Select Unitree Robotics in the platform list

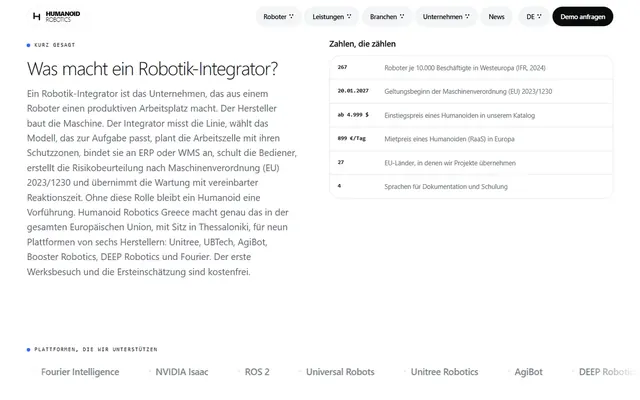pos(444,372)
